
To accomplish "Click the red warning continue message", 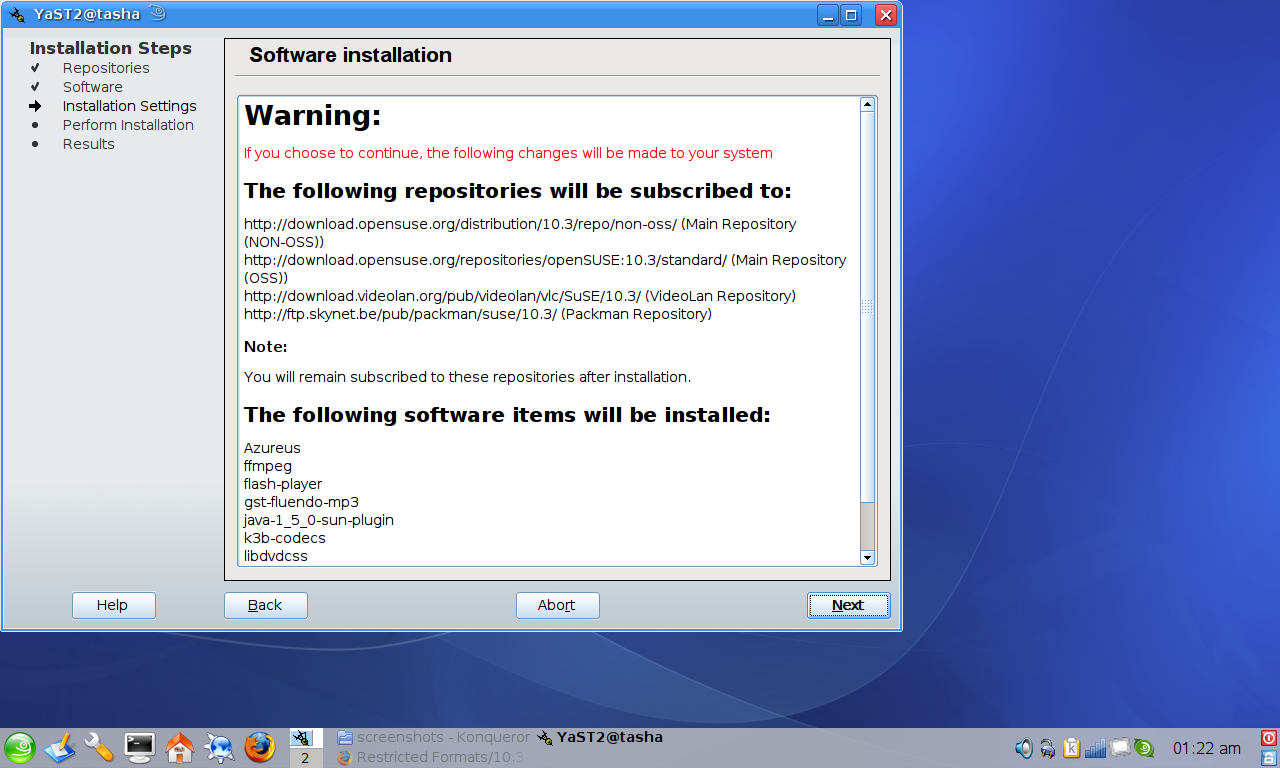I will 508,153.
